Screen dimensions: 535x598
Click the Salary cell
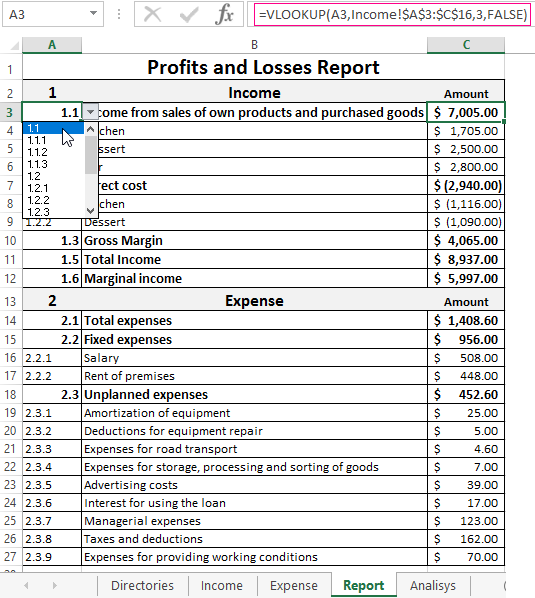pos(254,358)
